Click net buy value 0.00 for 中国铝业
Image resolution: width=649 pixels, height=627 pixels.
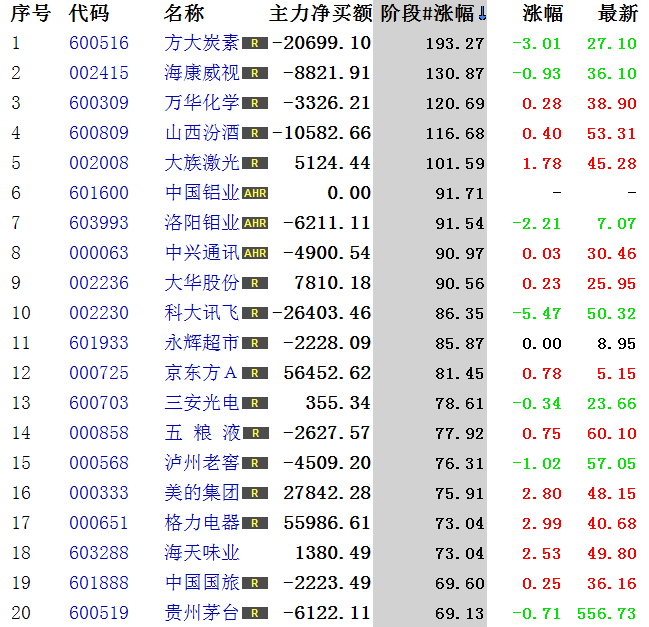click(349, 193)
